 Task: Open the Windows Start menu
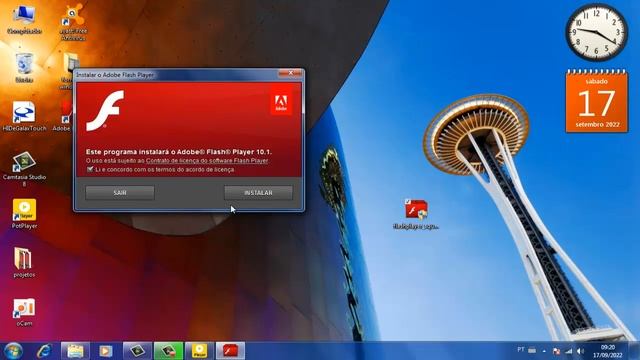pos(13,351)
